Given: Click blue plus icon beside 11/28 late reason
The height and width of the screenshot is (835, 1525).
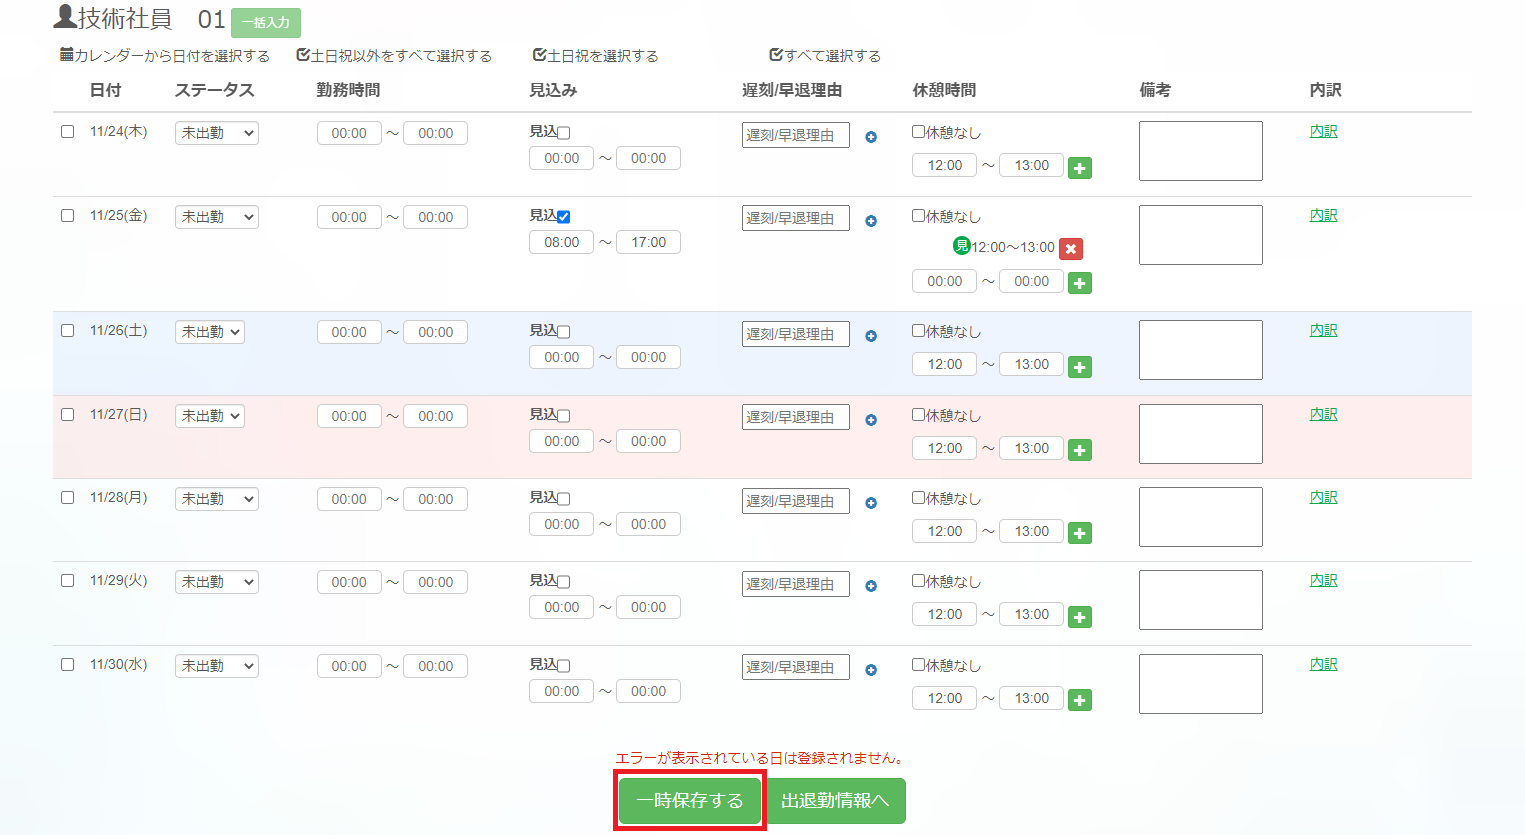Looking at the screenshot, I should point(871,503).
